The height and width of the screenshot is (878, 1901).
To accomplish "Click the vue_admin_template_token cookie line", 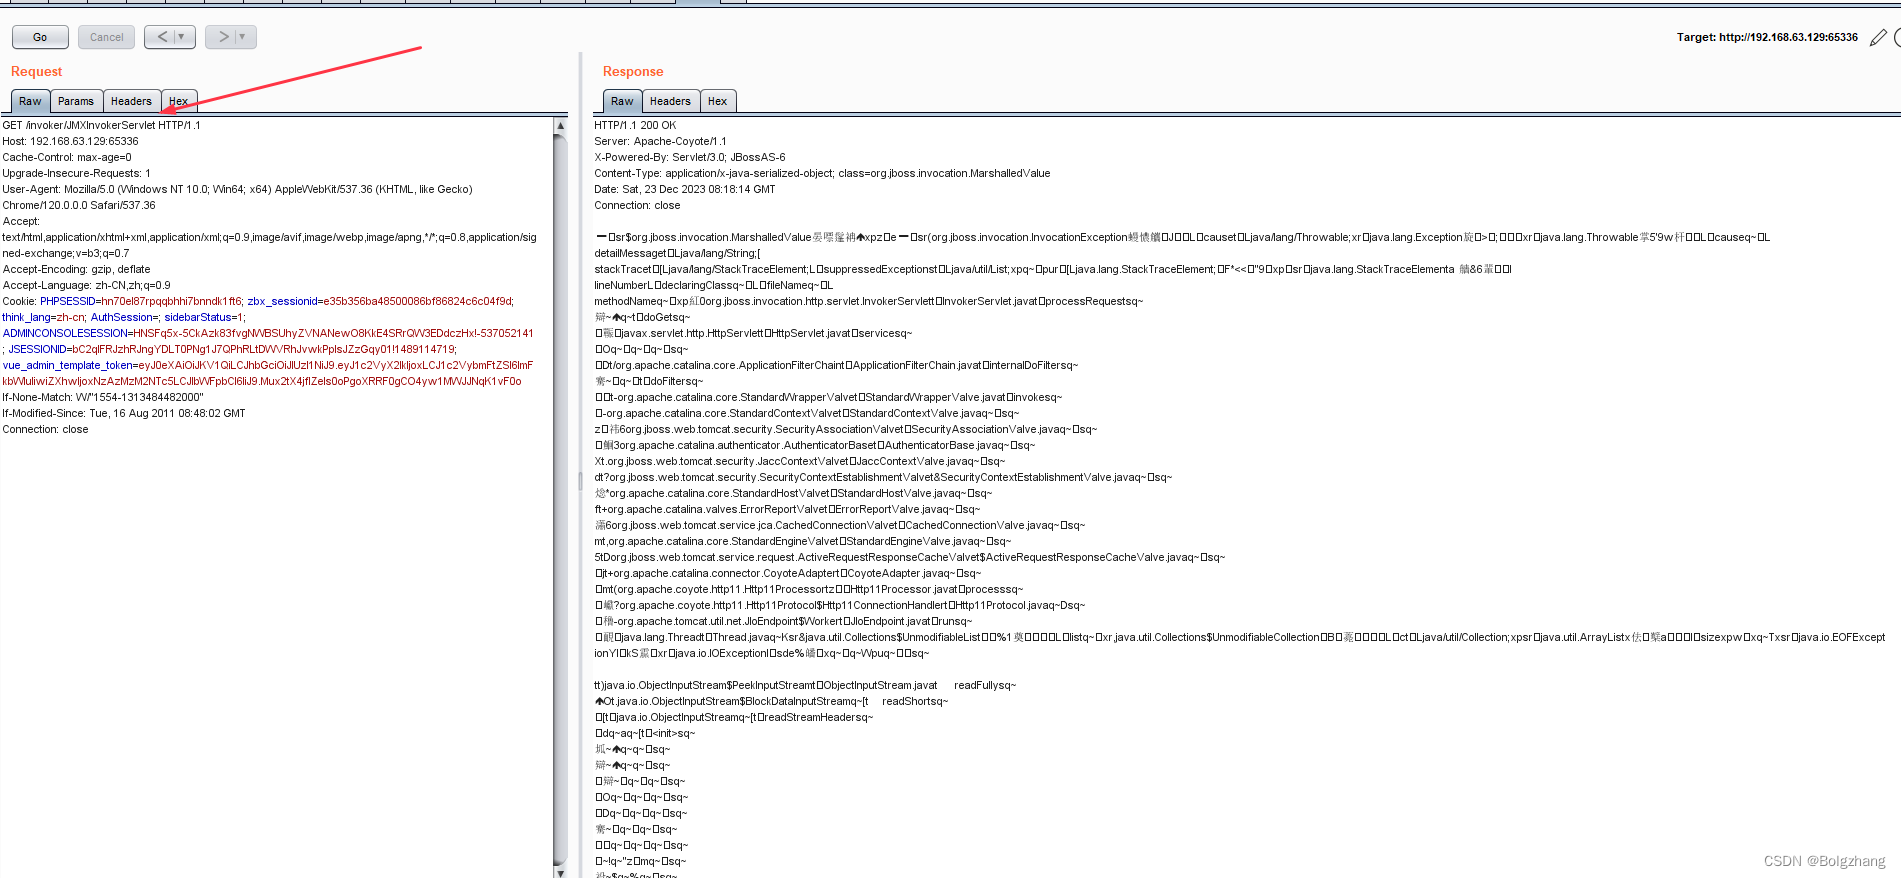I will [268, 365].
